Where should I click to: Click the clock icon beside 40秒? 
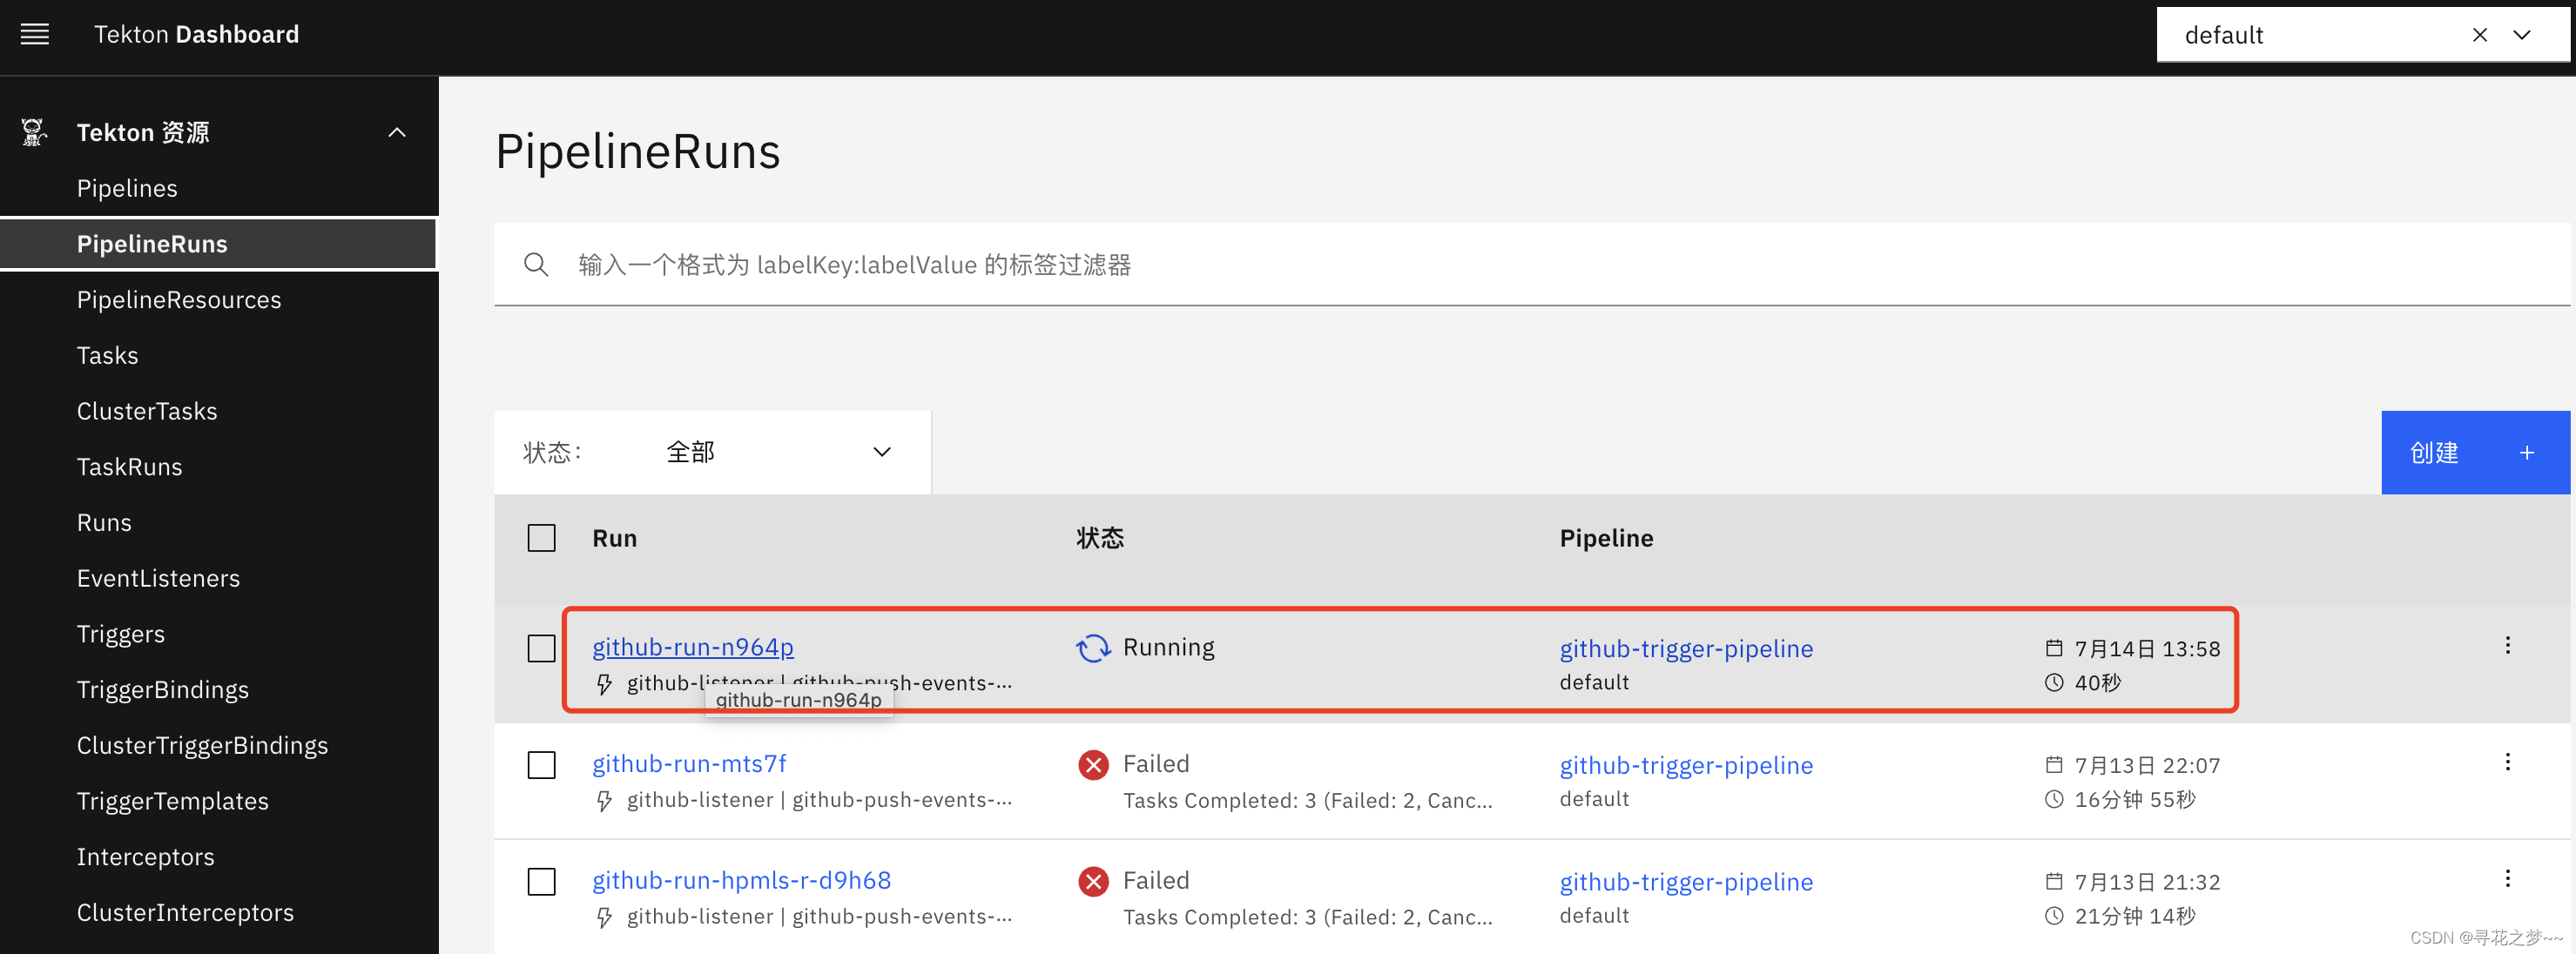point(2054,683)
